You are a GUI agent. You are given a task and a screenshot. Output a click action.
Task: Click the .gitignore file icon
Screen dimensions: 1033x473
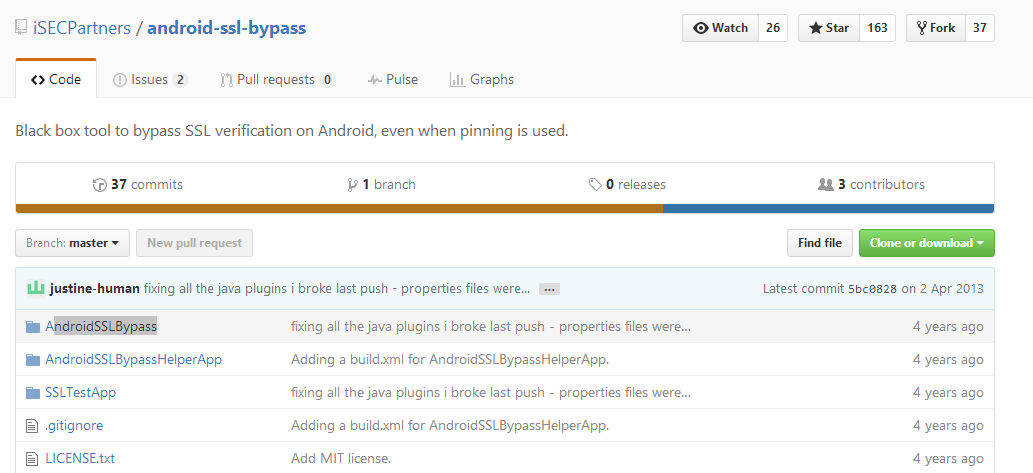pos(32,426)
